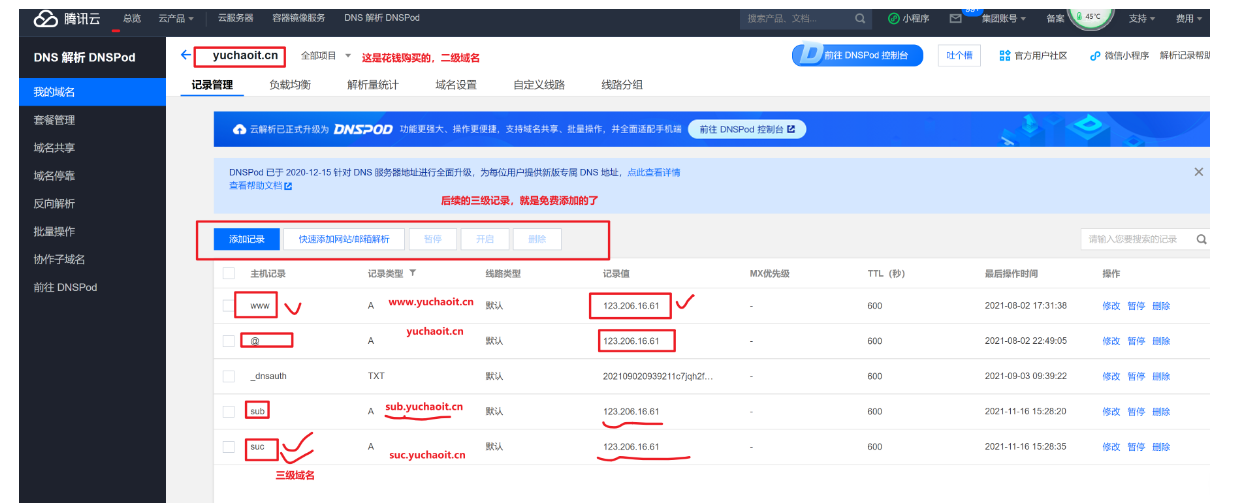Viewport: 1237px width, 503px height.
Task: Open the 域名设置 tab
Action: (x=456, y=85)
